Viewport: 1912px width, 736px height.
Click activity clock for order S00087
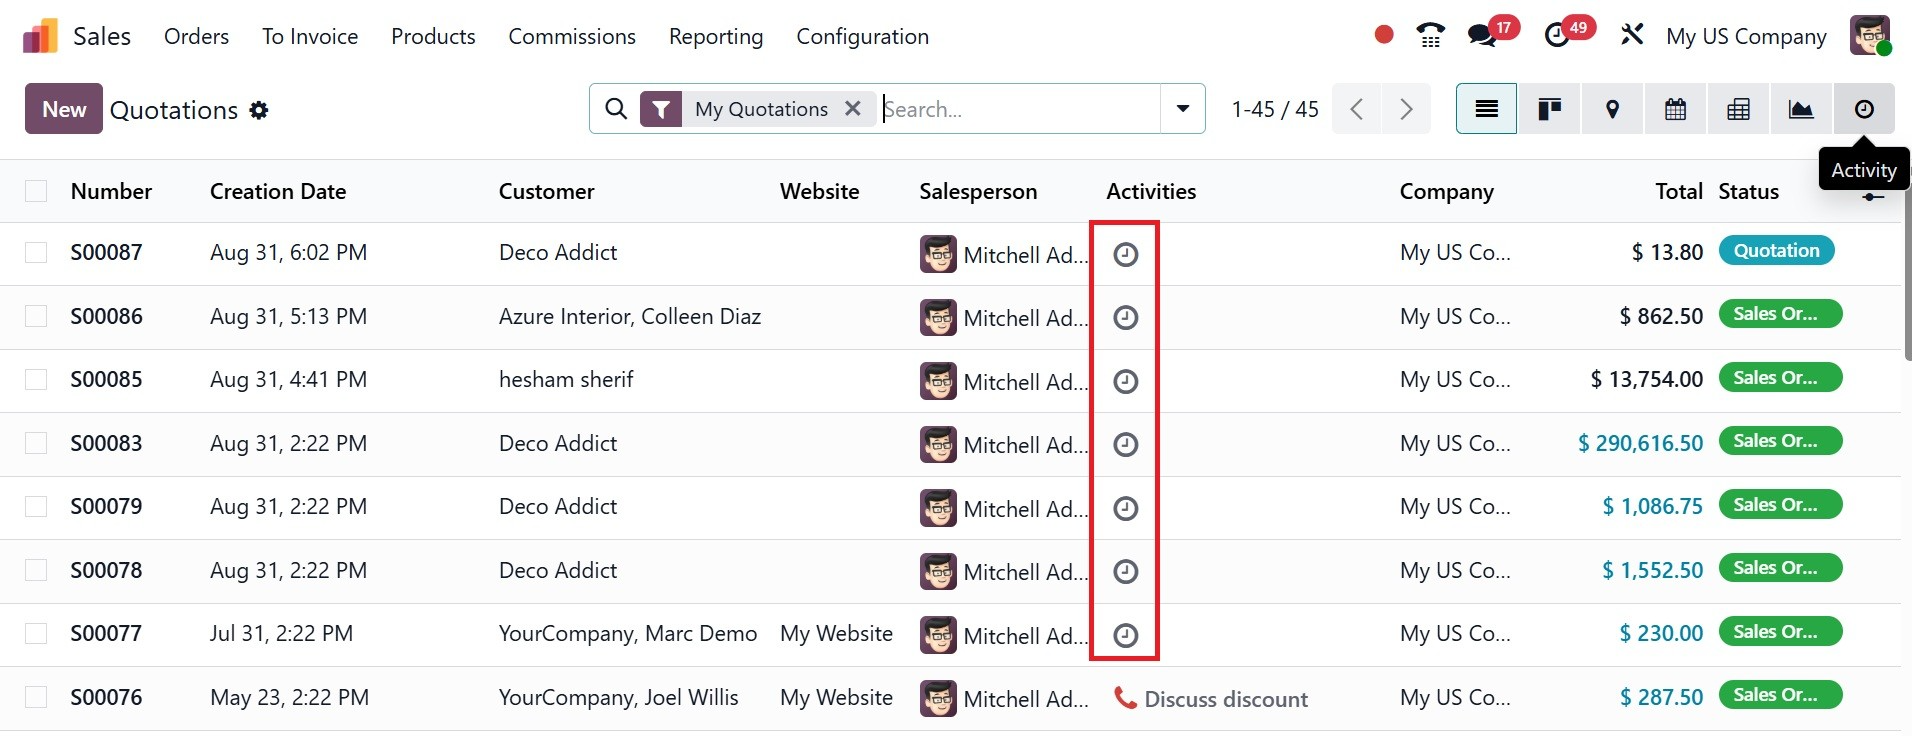coord(1126,254)
